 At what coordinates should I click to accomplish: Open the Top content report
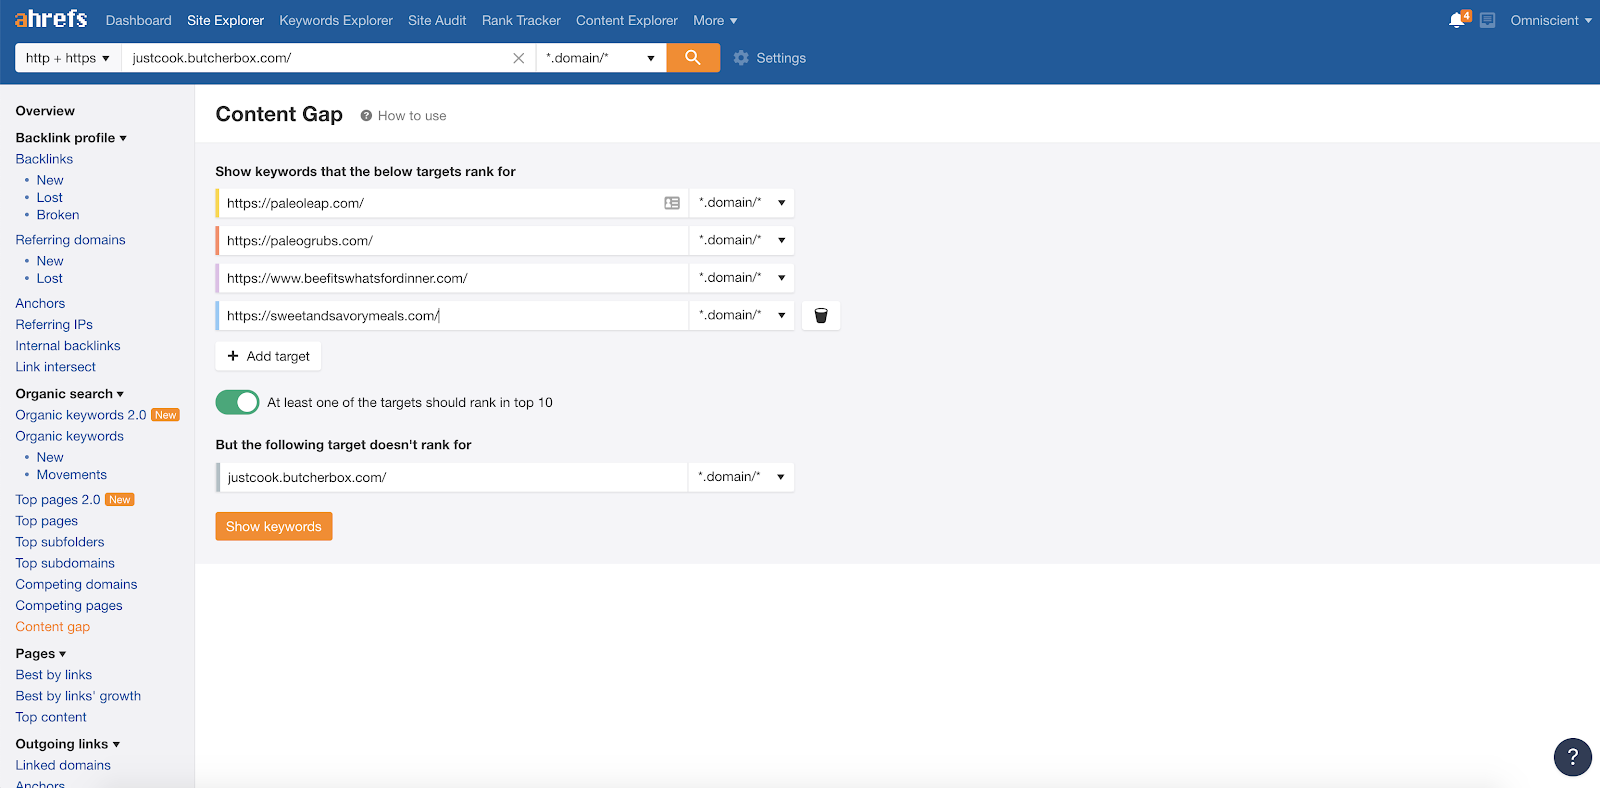click(51, 717)
